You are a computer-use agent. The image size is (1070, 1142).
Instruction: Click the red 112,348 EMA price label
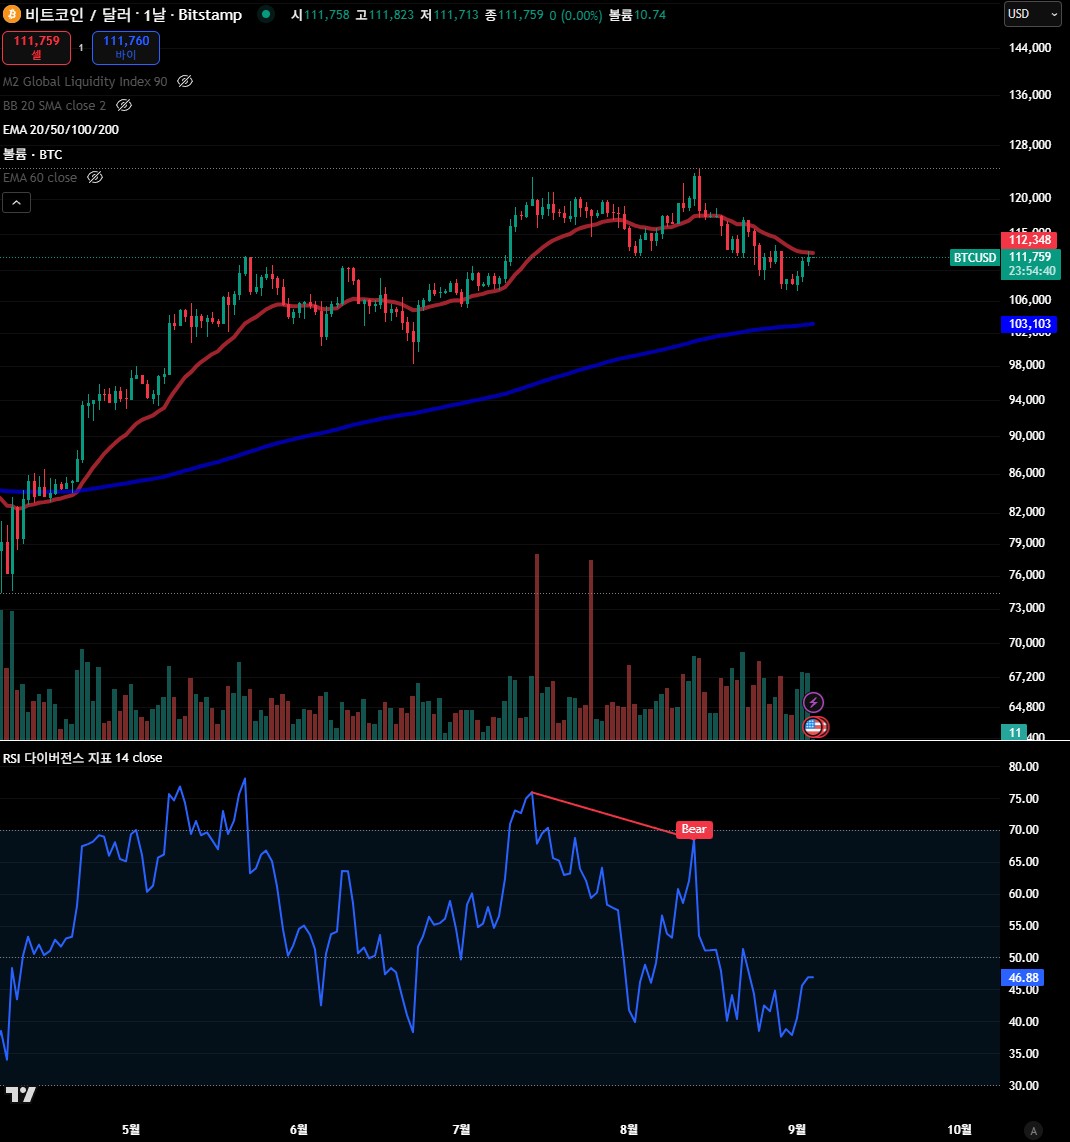(1029, 240)
